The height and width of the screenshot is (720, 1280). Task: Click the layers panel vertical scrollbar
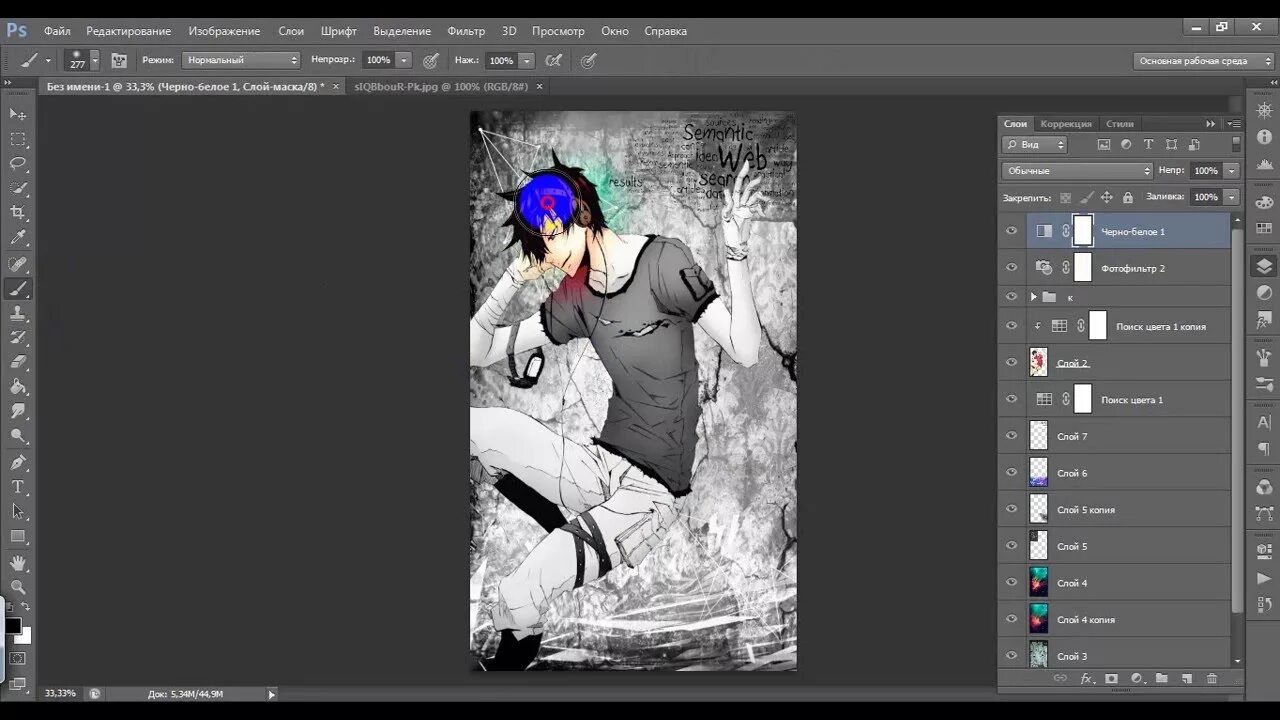(x=1238, y=420)
